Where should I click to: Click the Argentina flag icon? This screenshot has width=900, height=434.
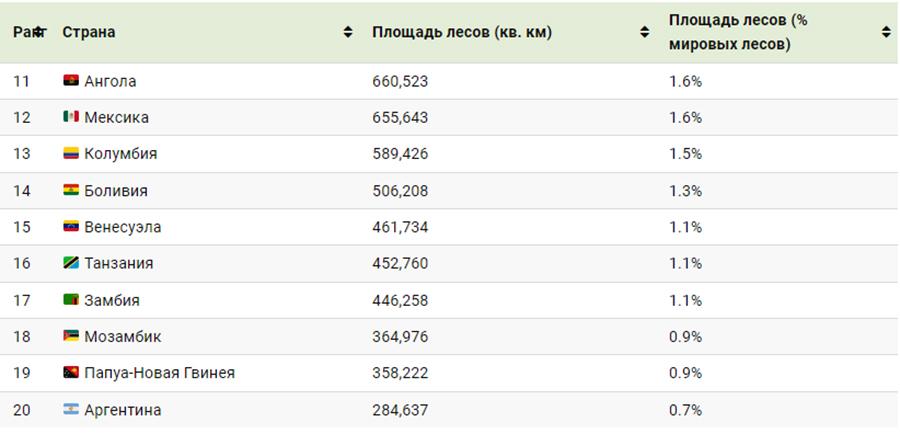click(71, 410)
